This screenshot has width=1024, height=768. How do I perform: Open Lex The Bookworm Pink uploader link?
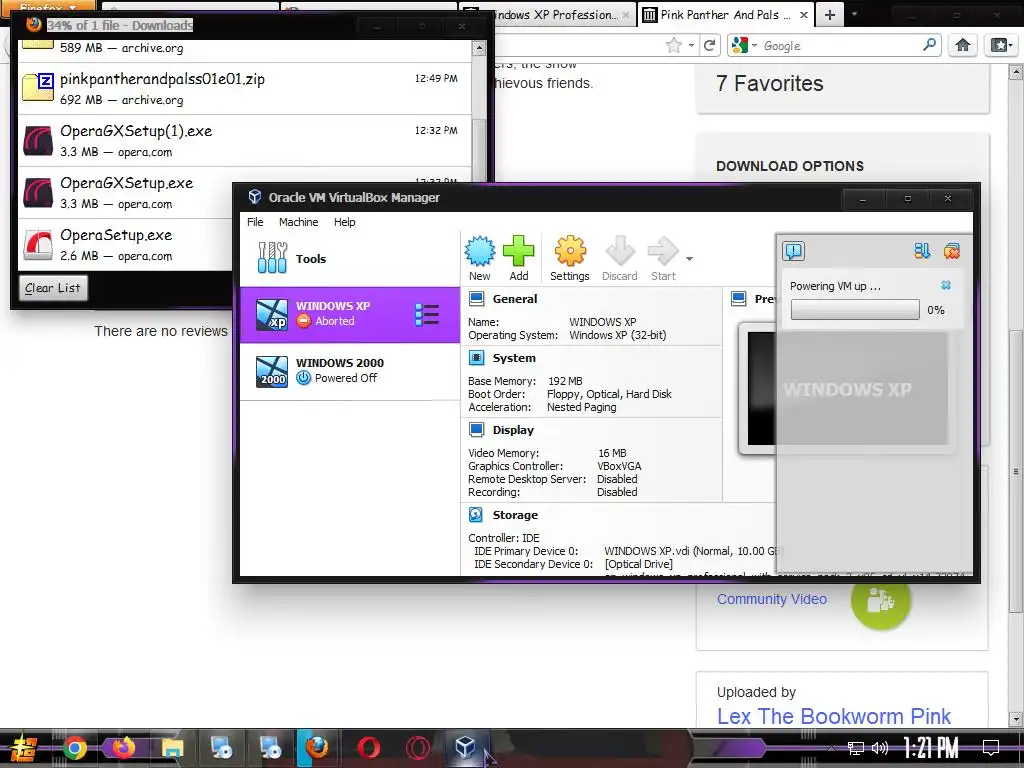coord(833,716)
